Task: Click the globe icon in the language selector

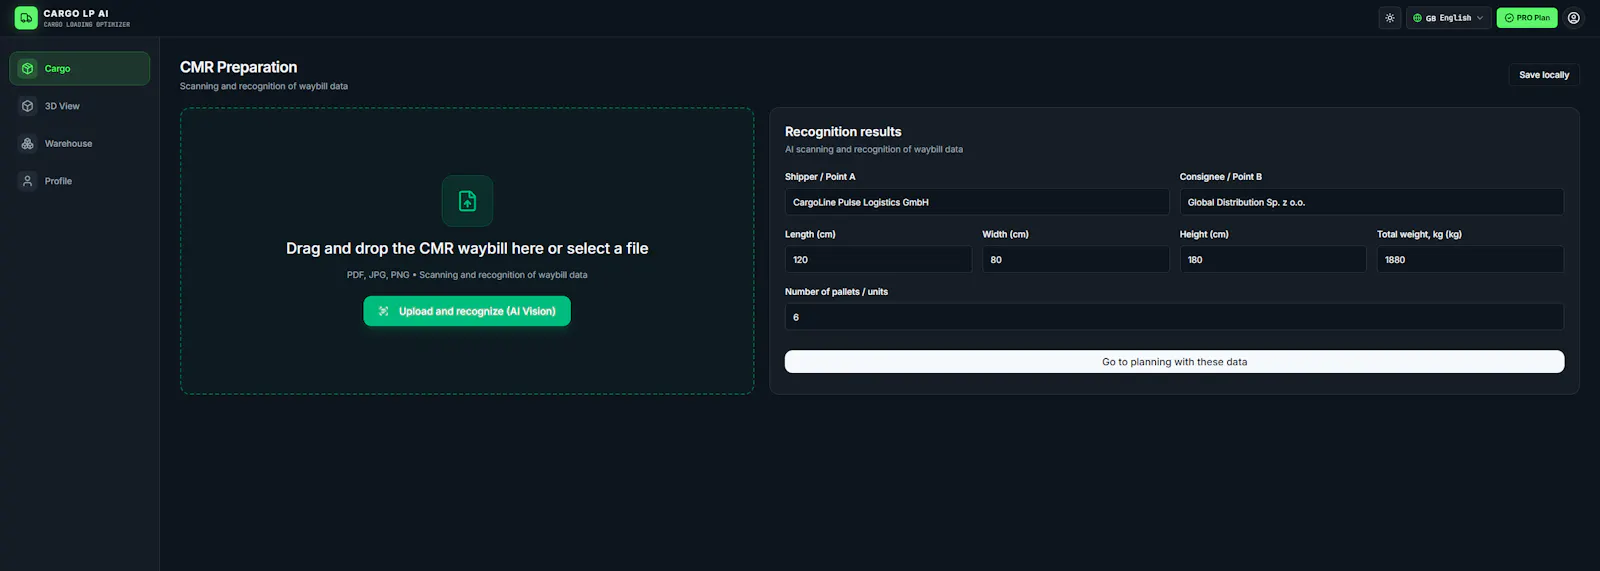Action: point(1417,18)
